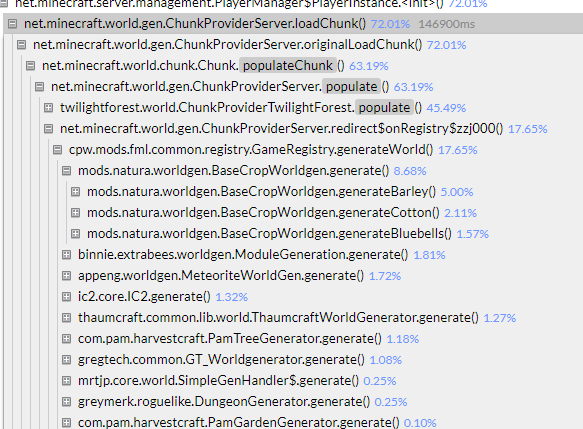Select the ChunkProviderServer.loadChunk() row text
Screen dimensions: 583x429
pos(195,24)
